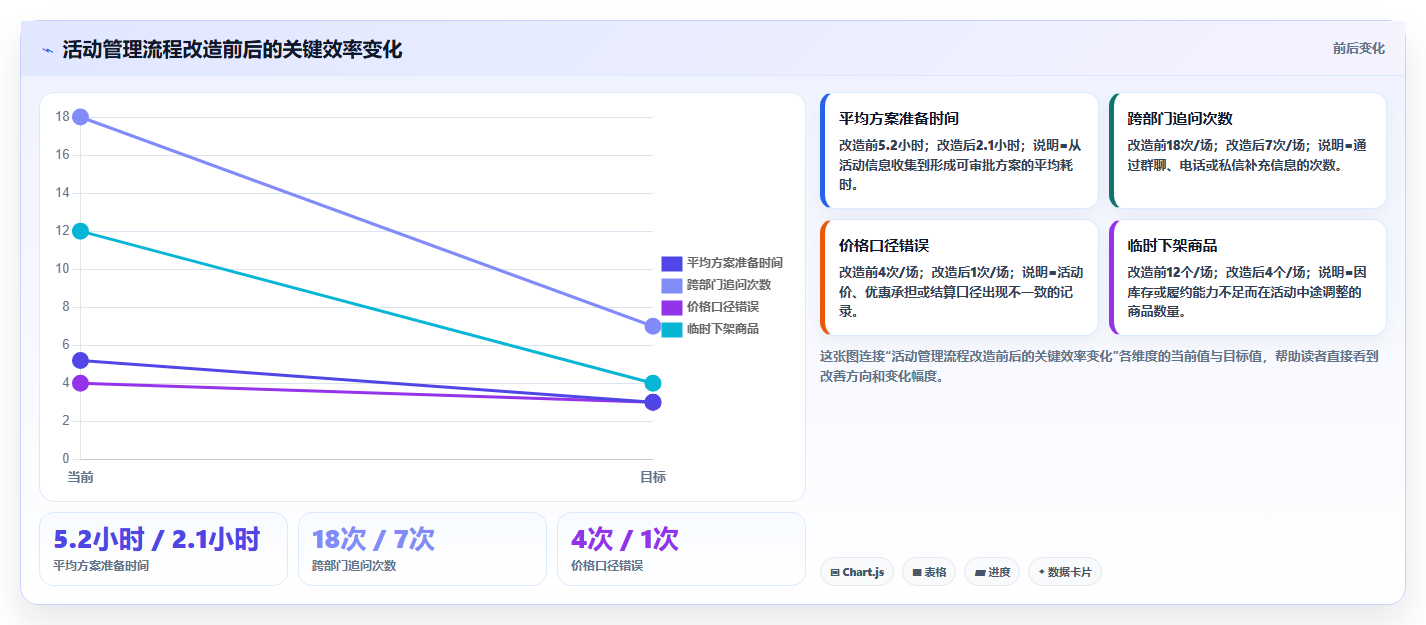
Task: Open the 价格口径错误 info card
Action: (959, 277)
